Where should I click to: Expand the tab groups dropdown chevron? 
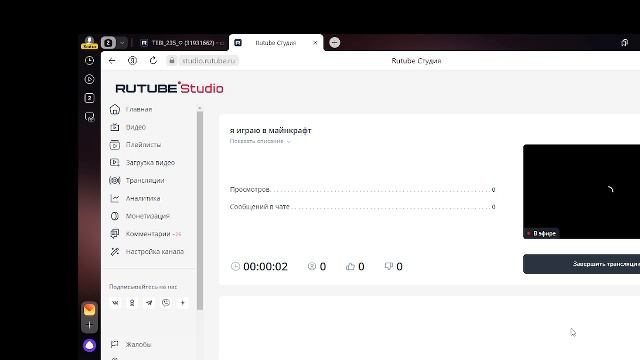(x=122, y=42)
